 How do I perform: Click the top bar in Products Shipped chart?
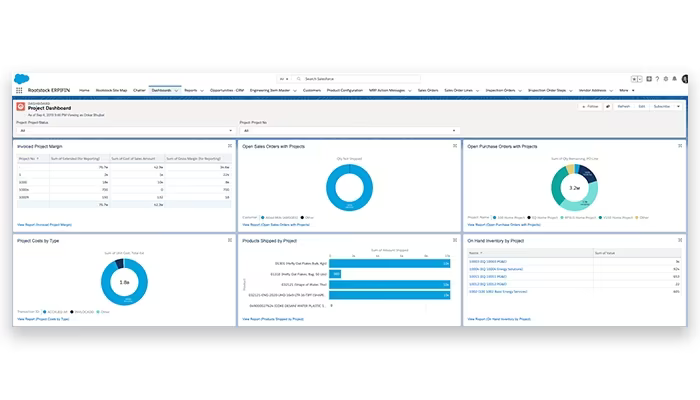click(x=389, y=263)
